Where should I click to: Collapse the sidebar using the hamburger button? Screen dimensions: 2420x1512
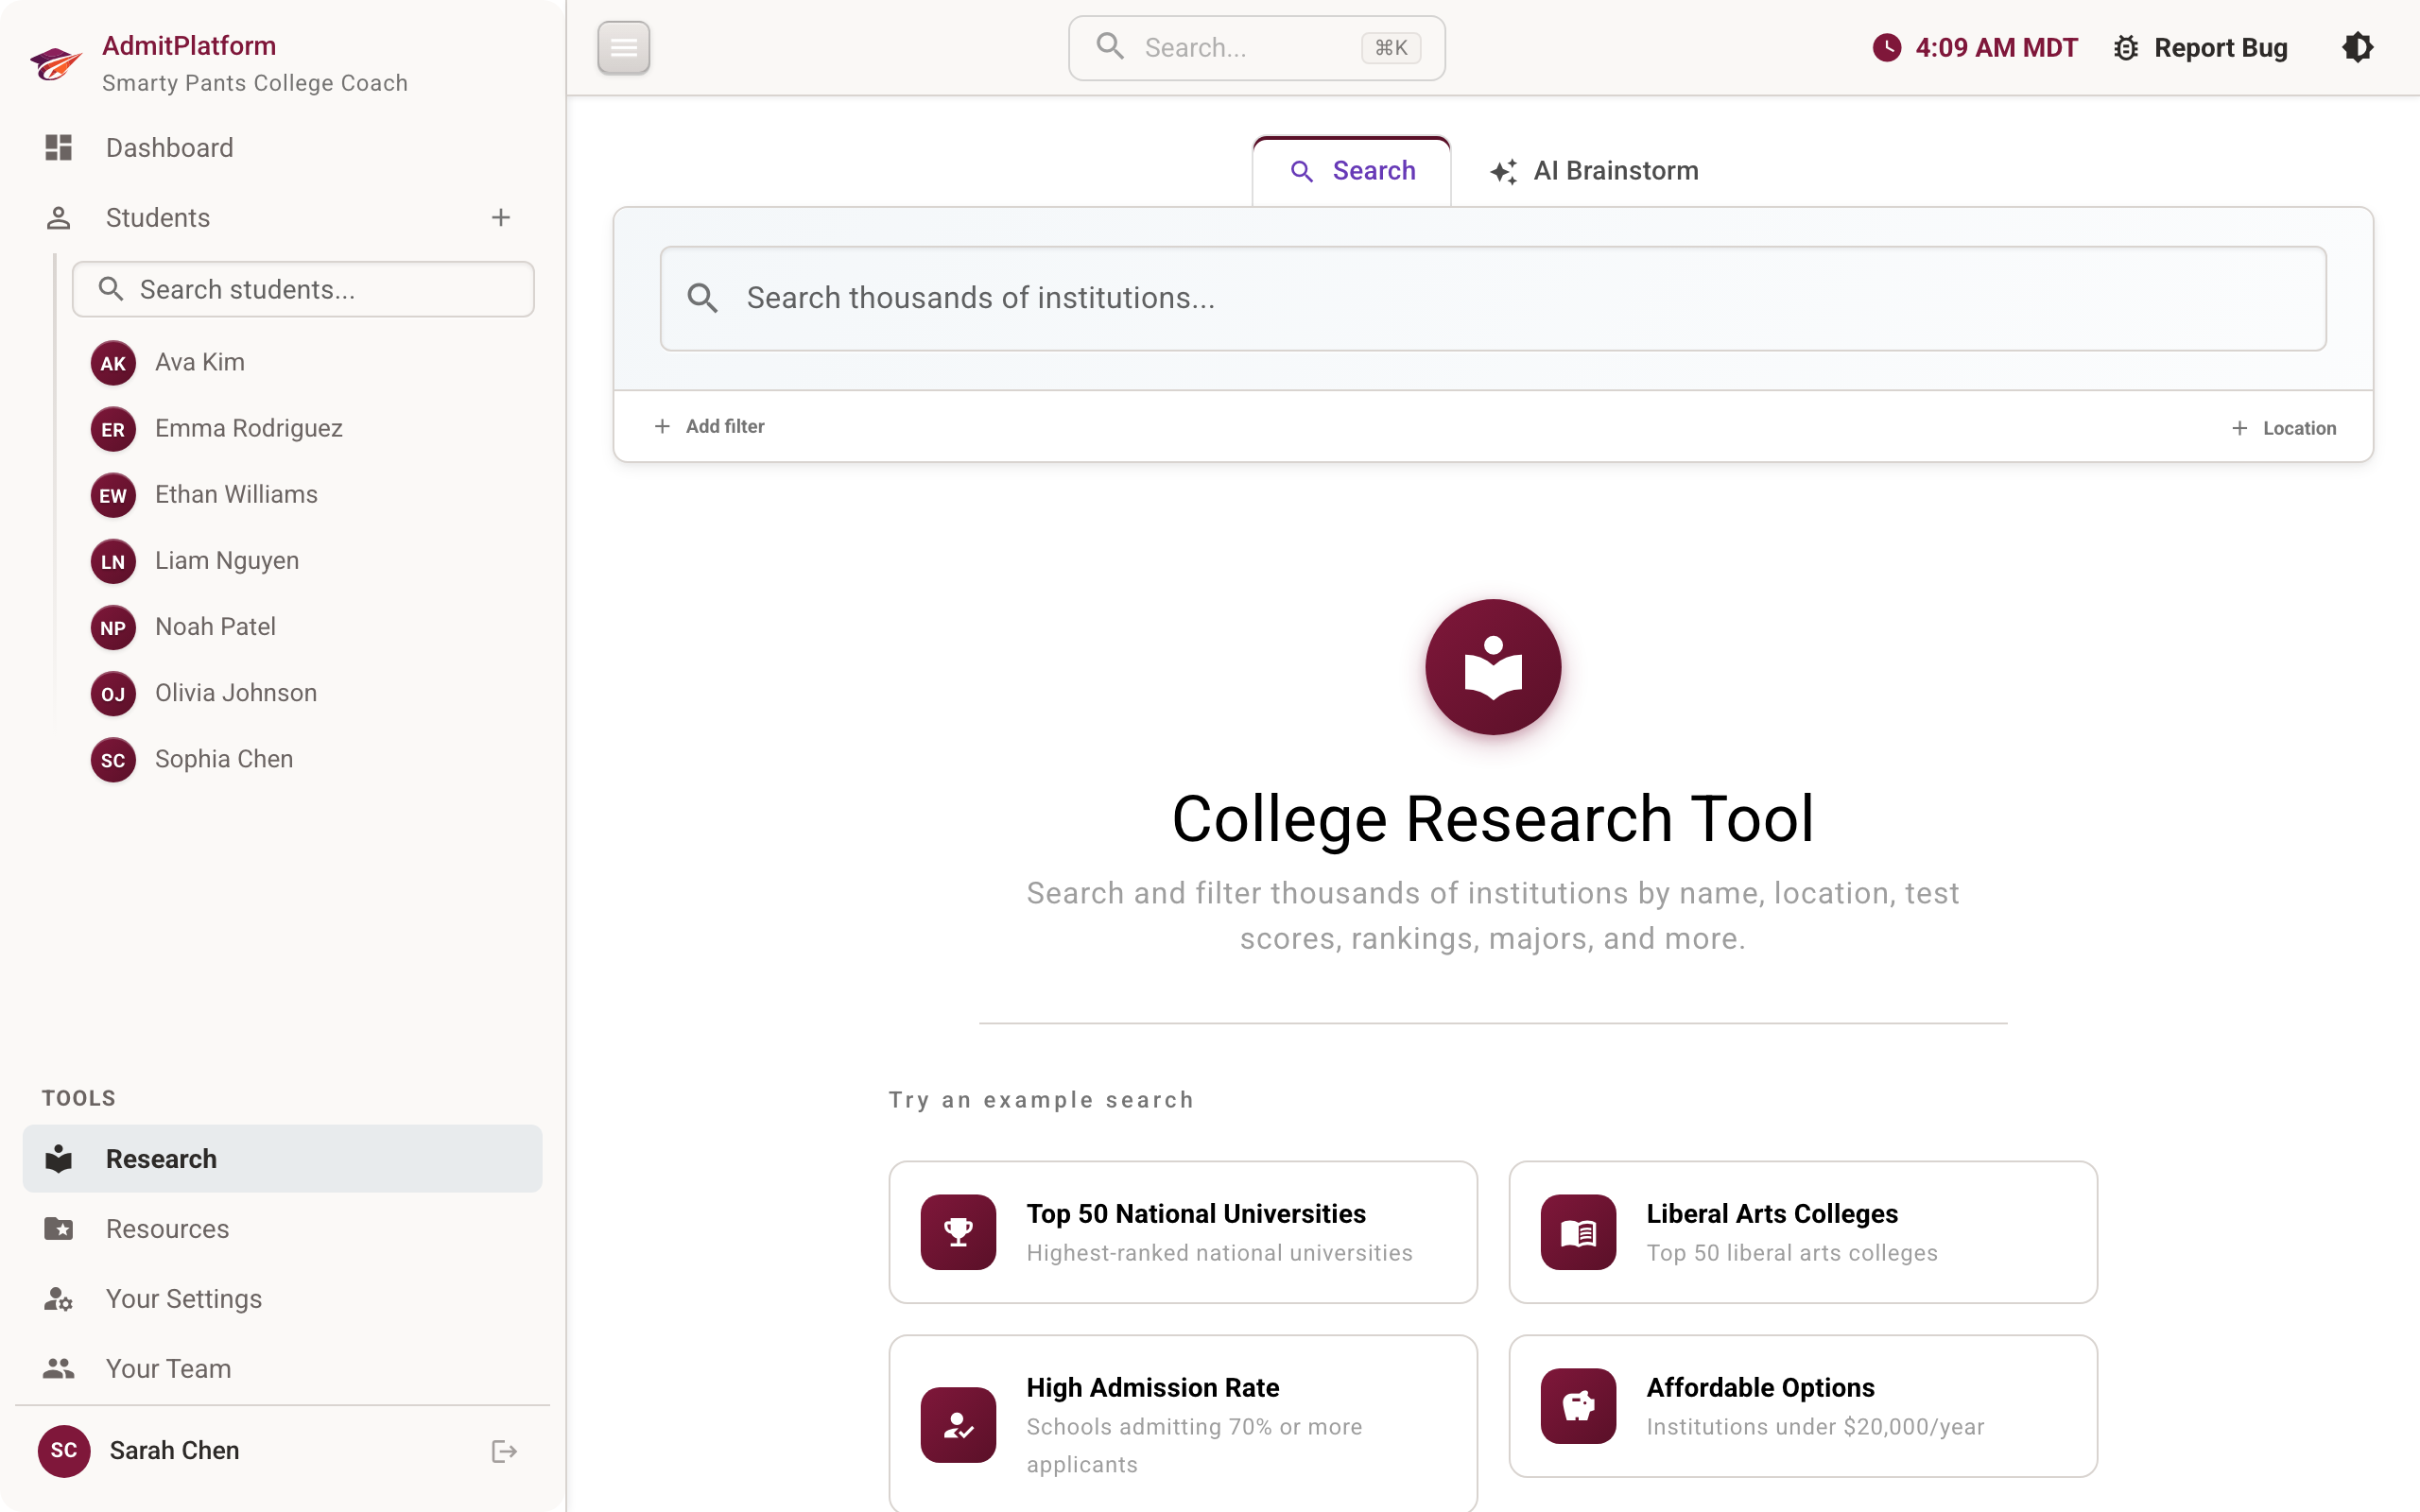tap(623, 47)
